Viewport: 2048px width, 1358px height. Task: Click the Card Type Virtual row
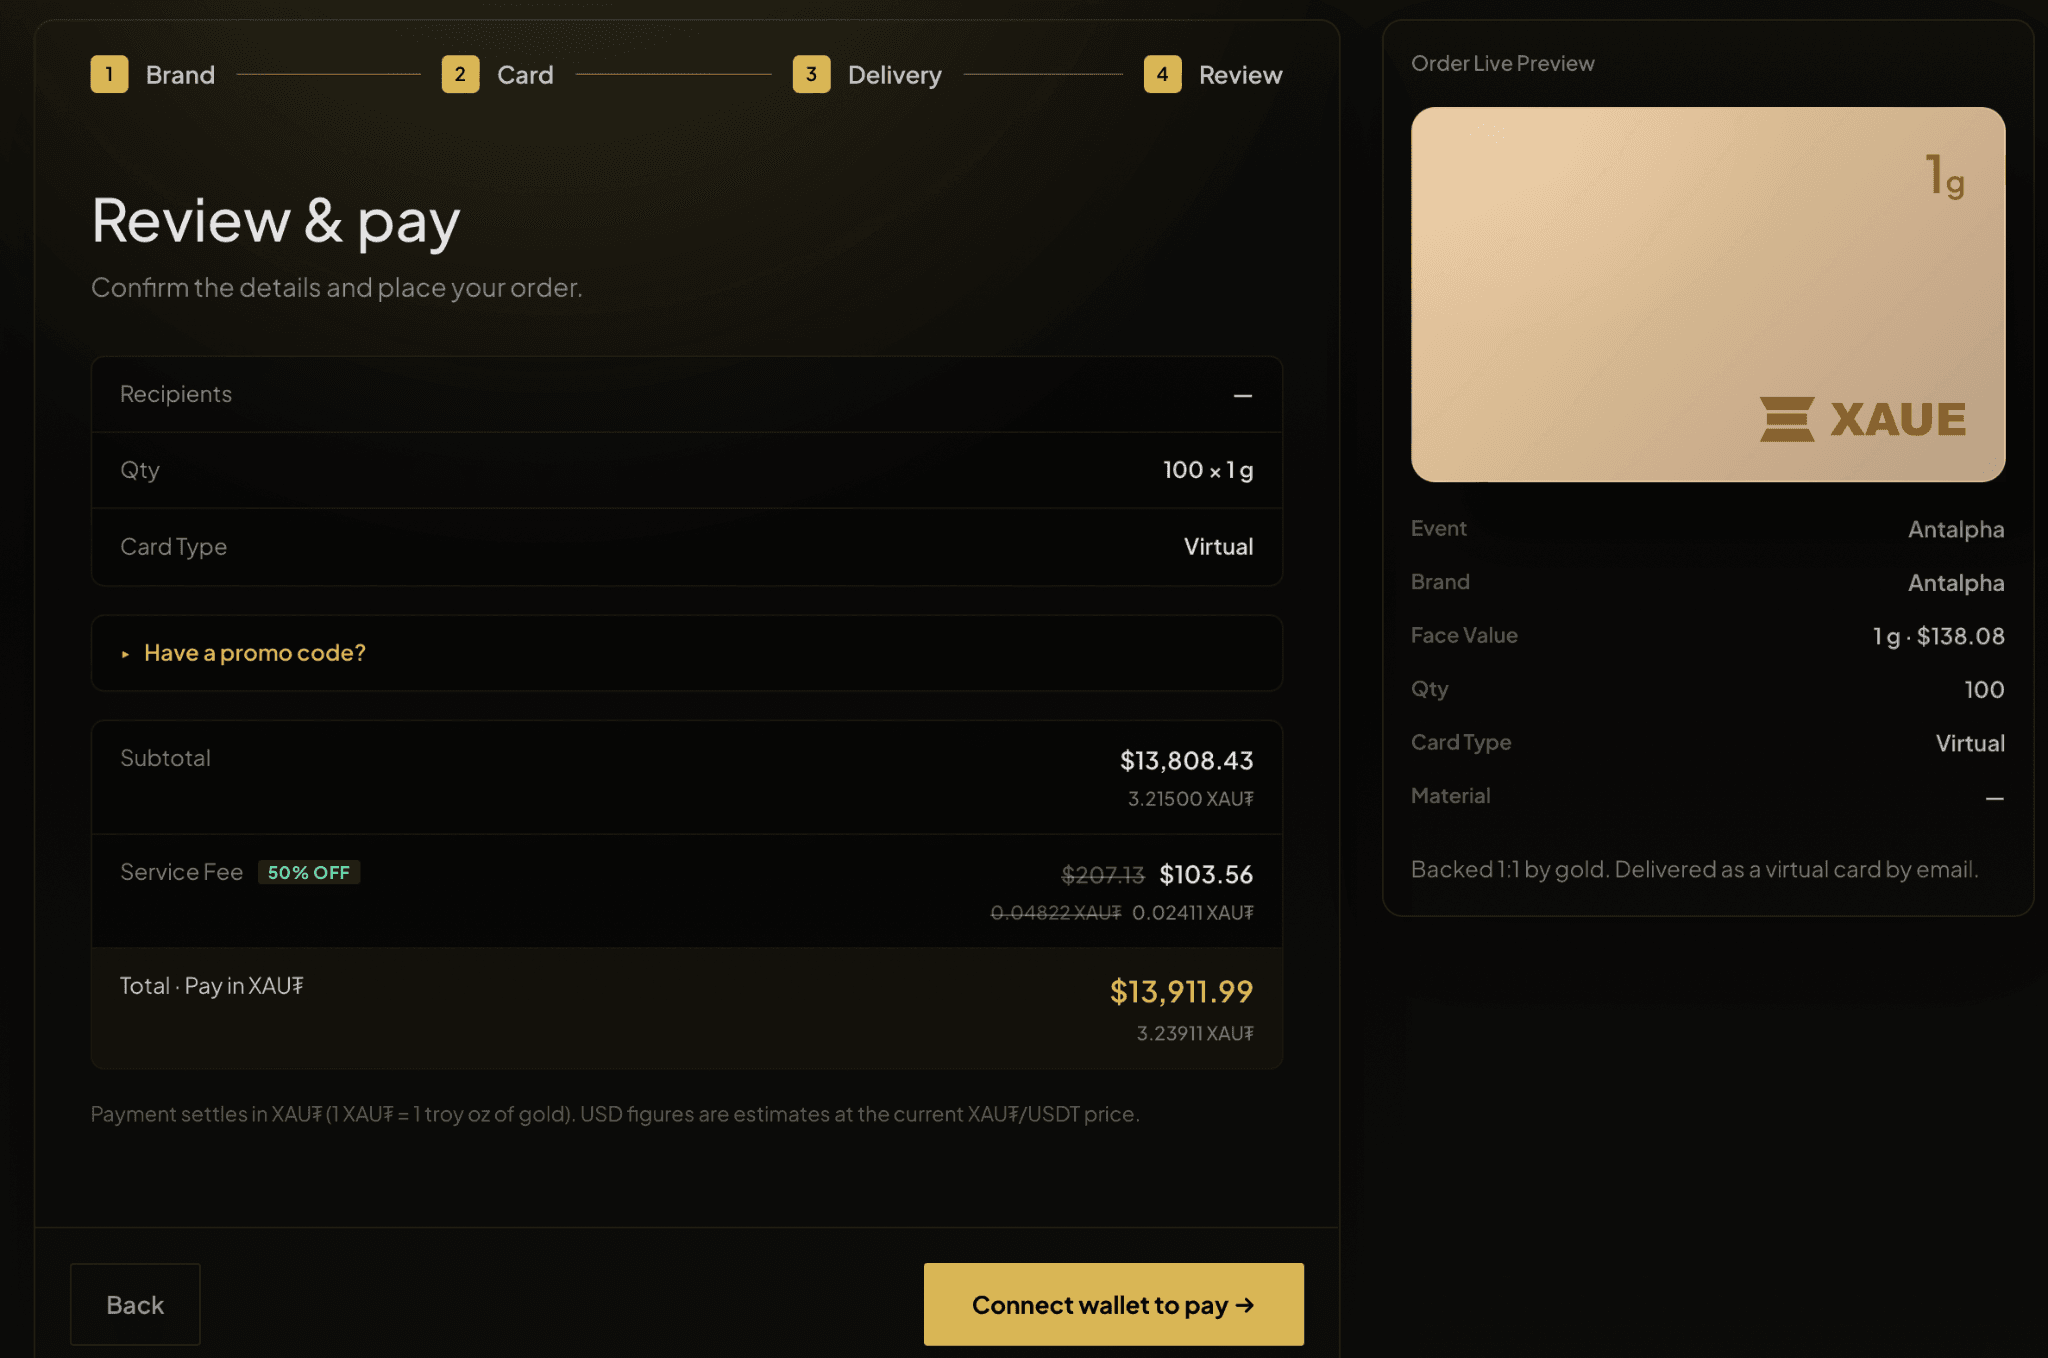pyautogui.click(x=687, y=547)
